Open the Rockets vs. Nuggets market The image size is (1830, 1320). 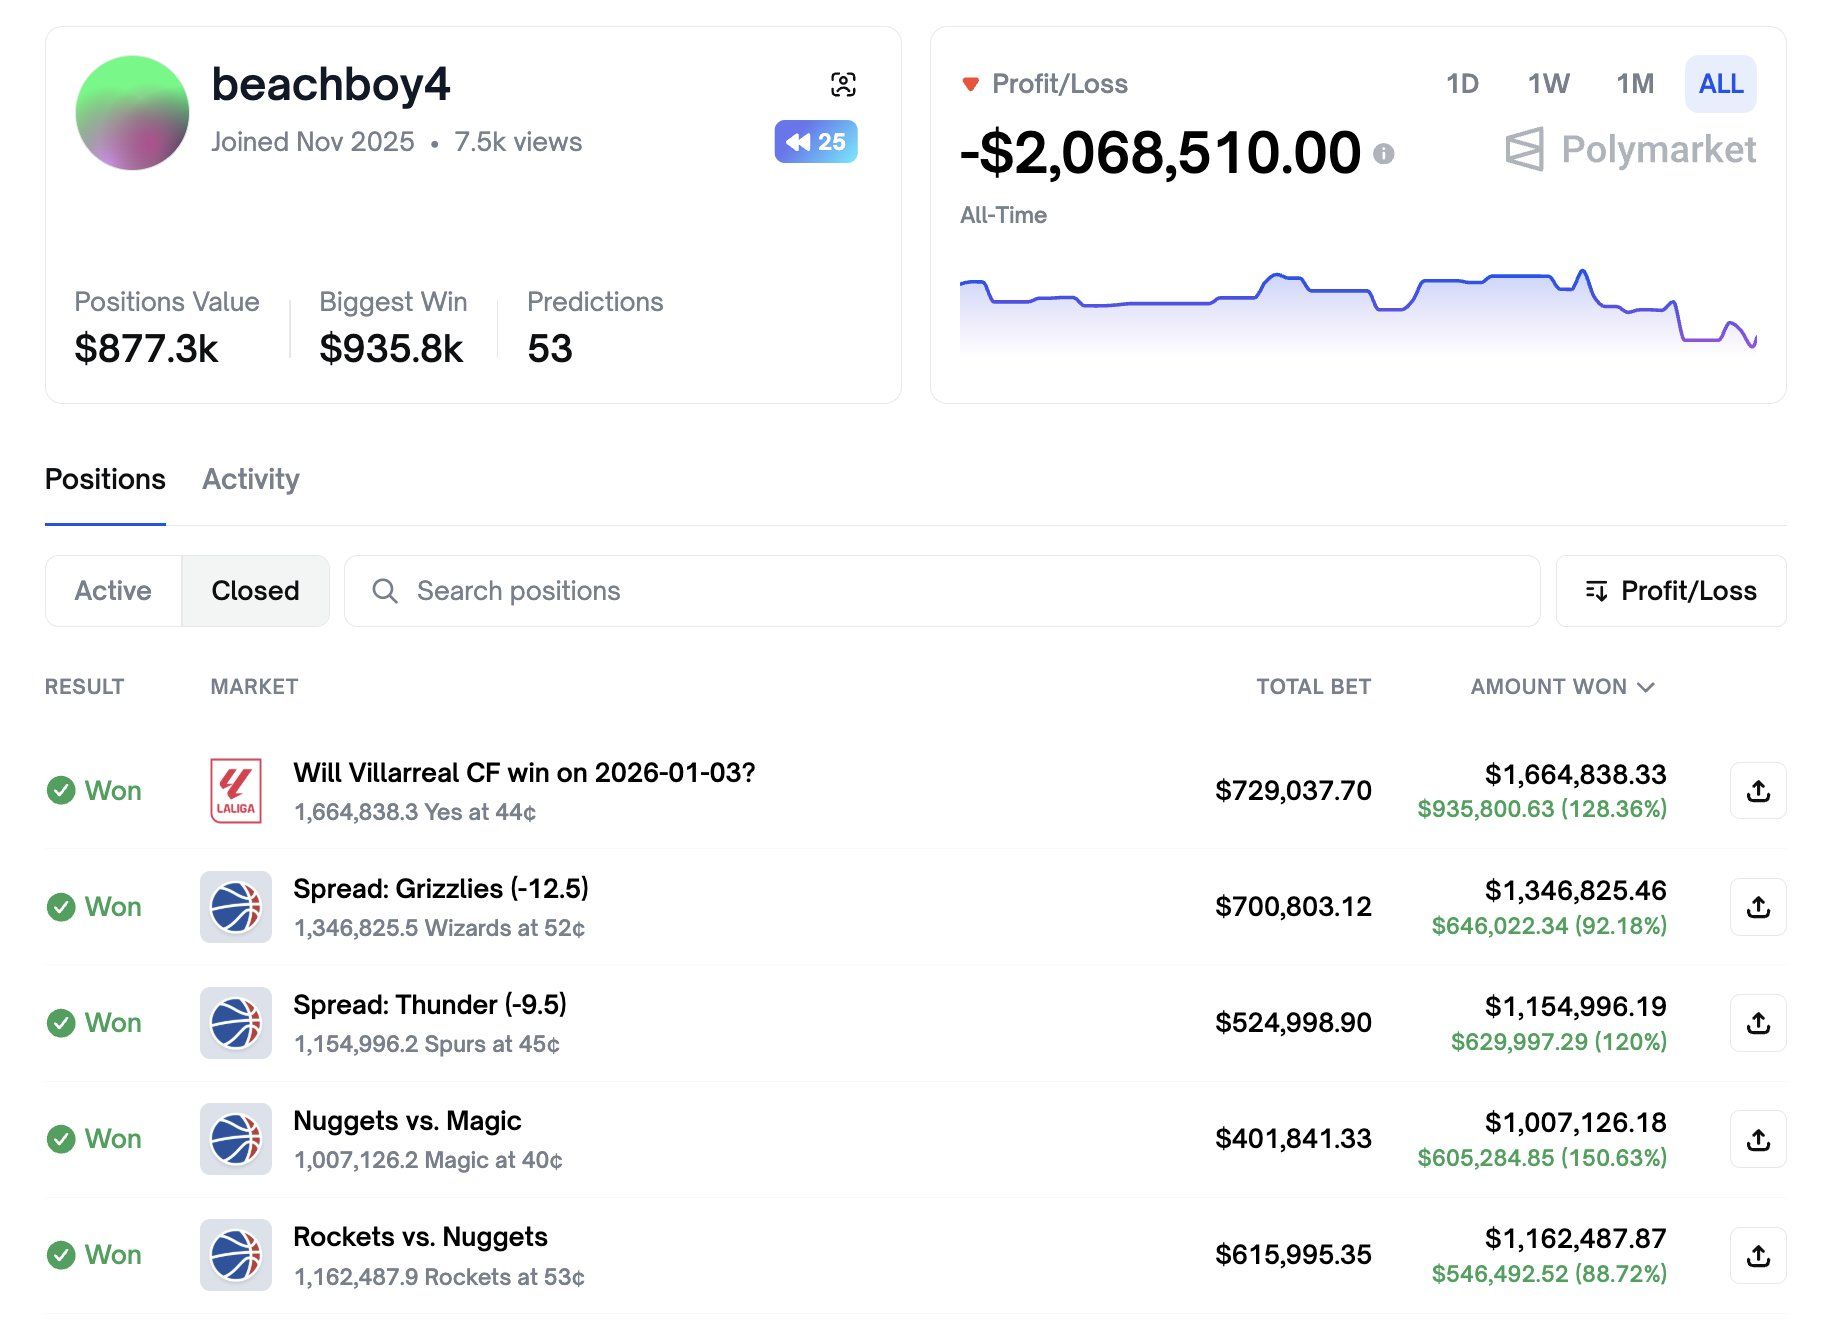(420, 1237)
